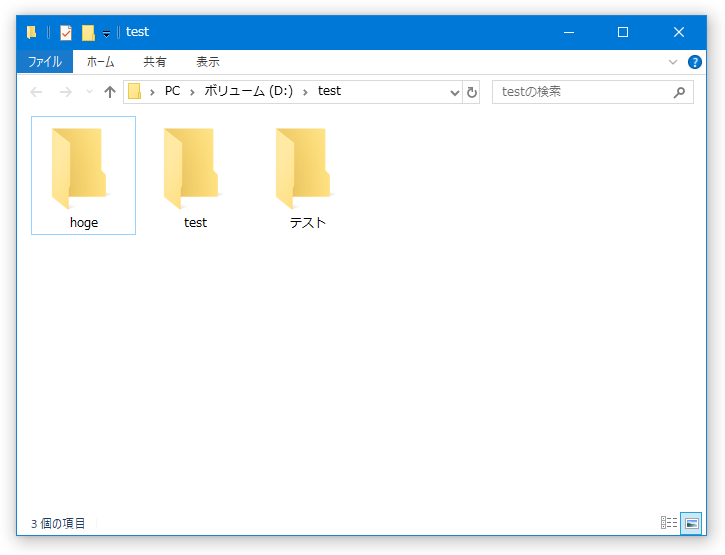Click the hoge folder name label
The width and height of the screenshot is (725, 555).
click(x=84, y=222)
